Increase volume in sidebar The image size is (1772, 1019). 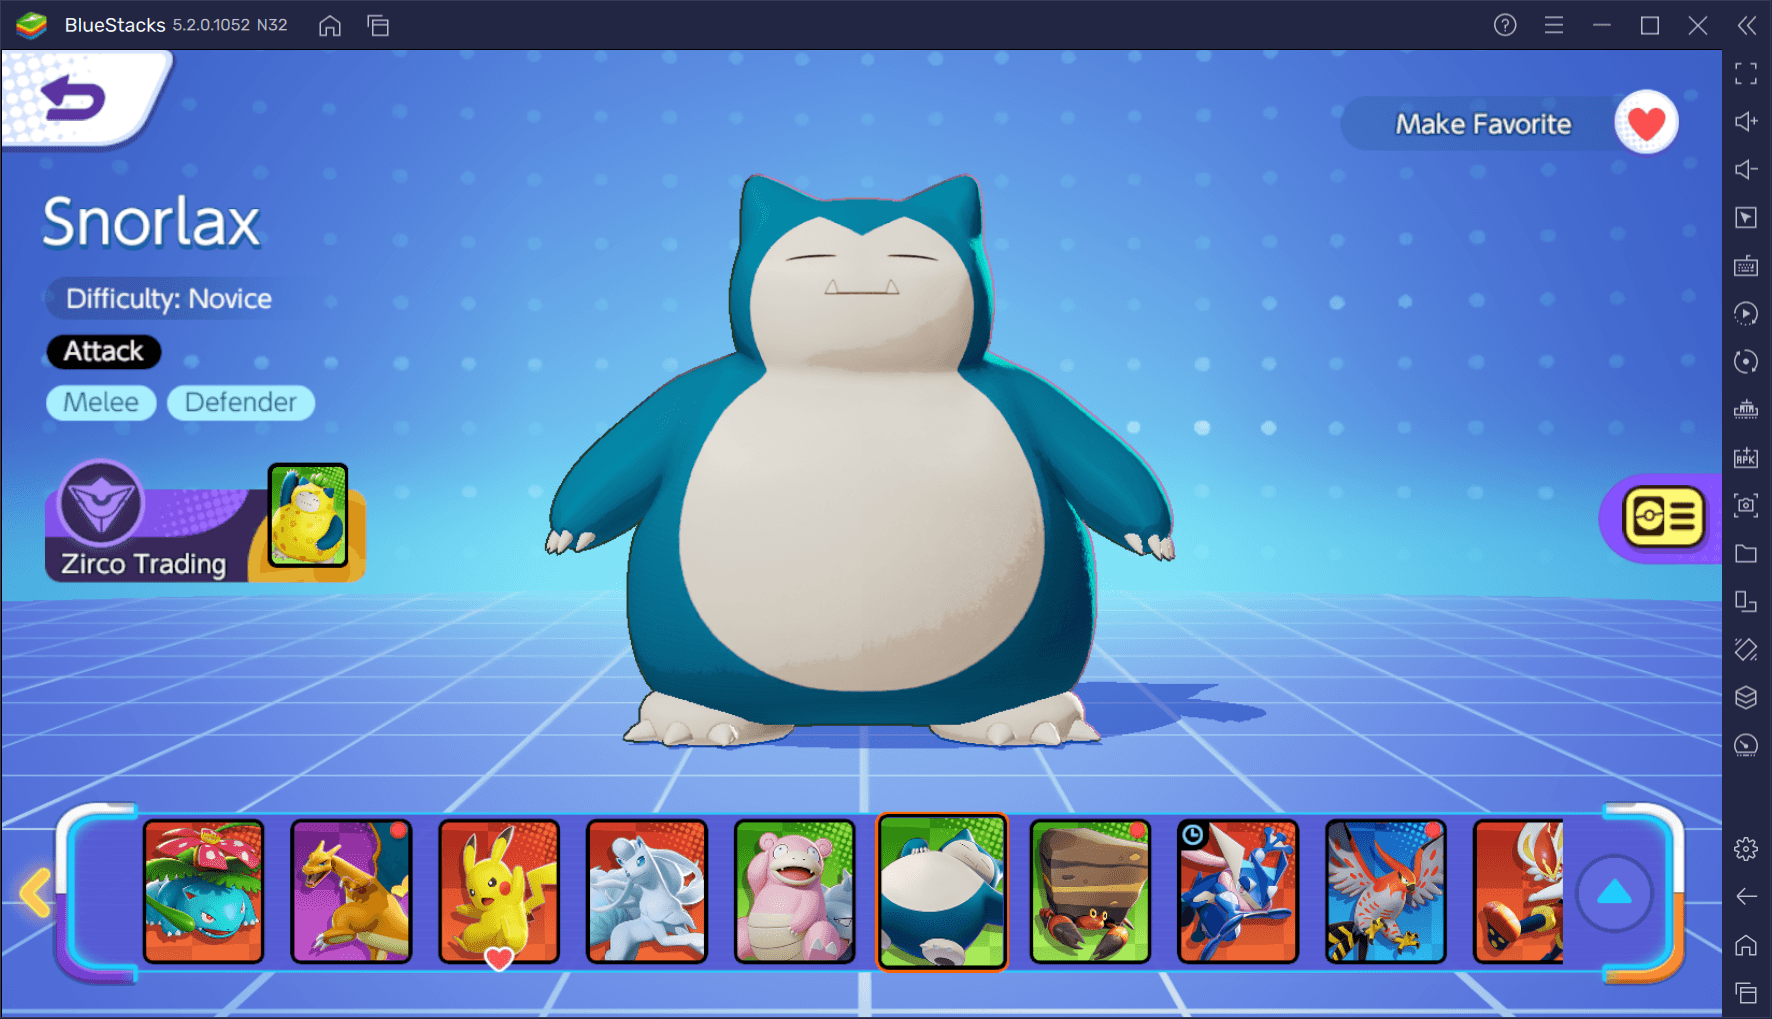1746,121
